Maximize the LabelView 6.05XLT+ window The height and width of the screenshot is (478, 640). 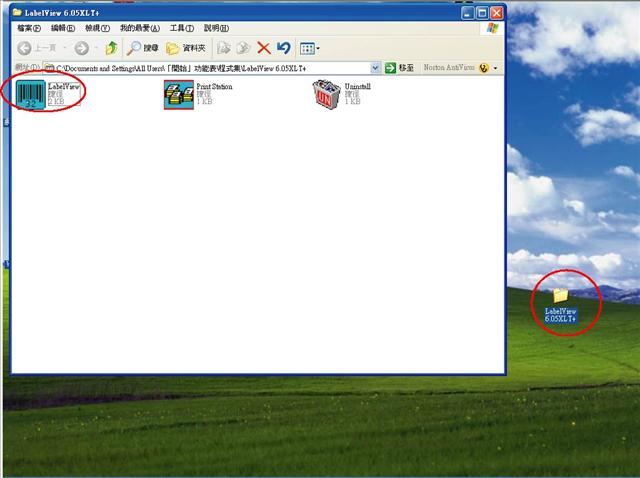482,13
